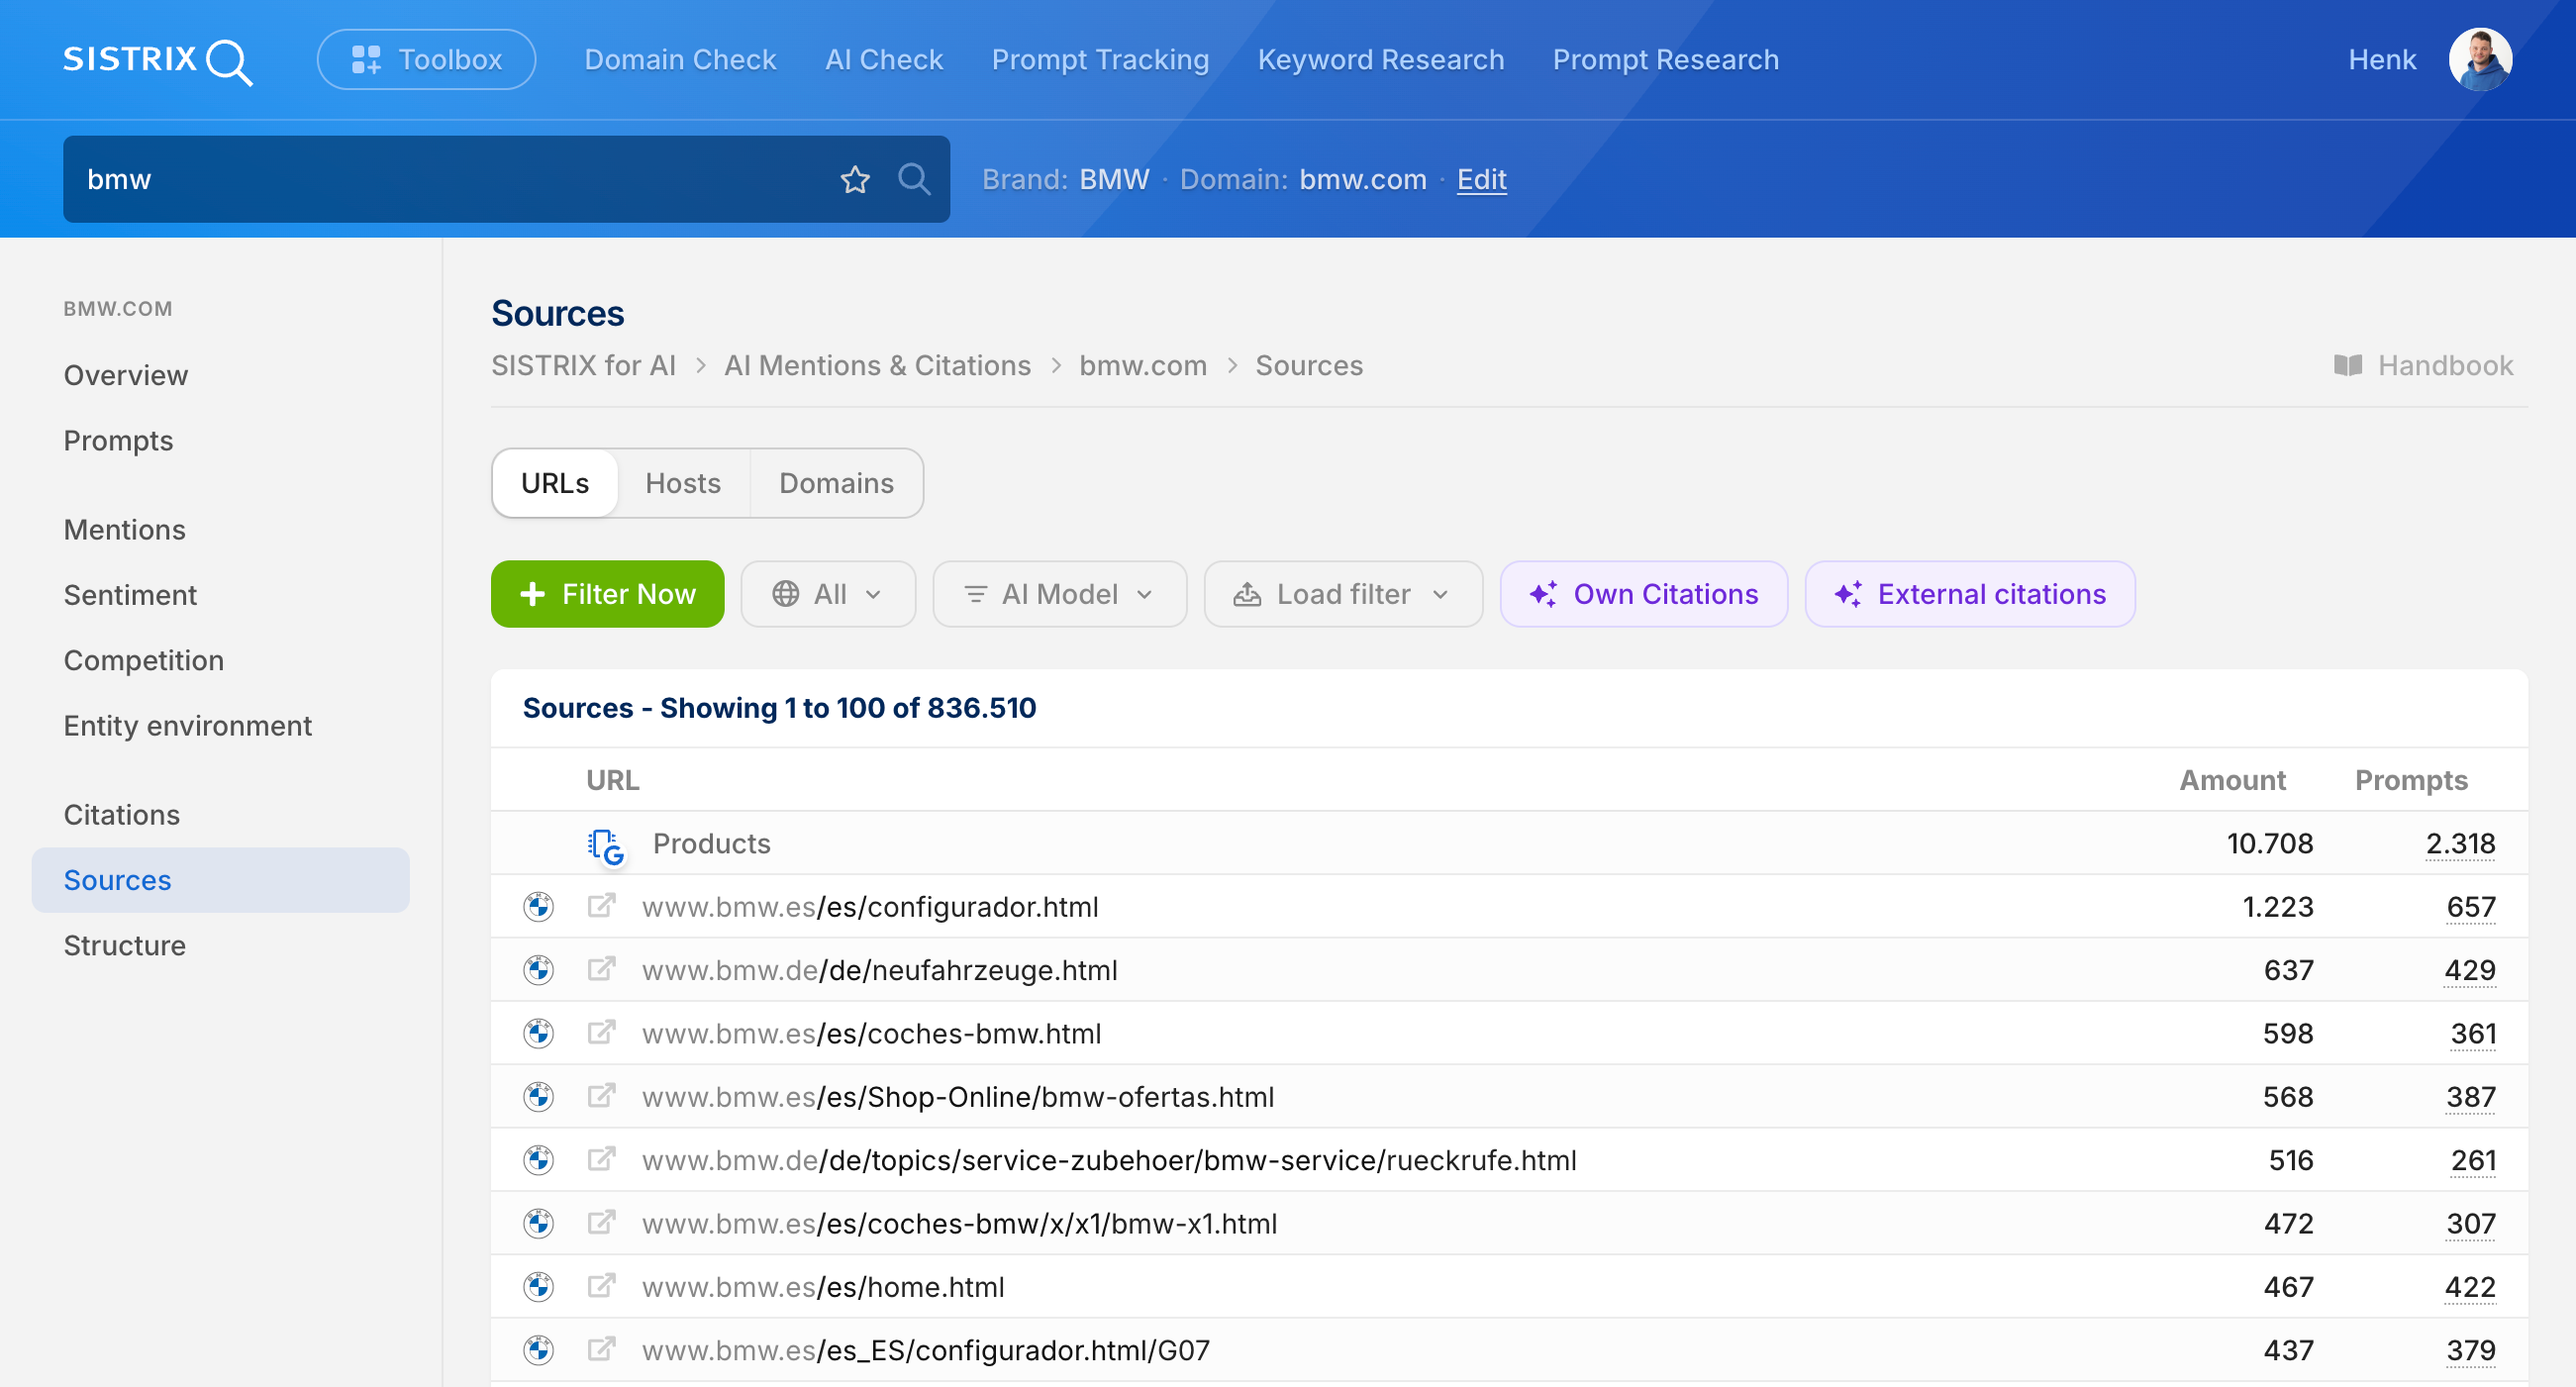
Task: Switch to the Domains tab
Action: point(836,483)
